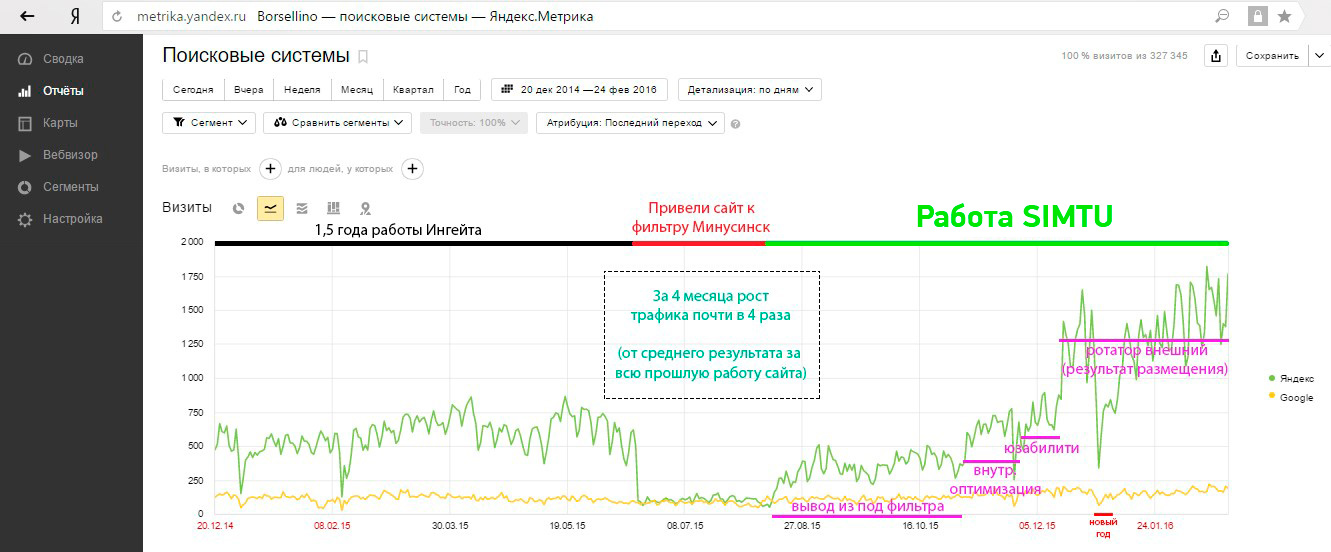This screenshot has height=552, width=1331.
Task: Switch the chart to pie view
Action: (238, 208)
